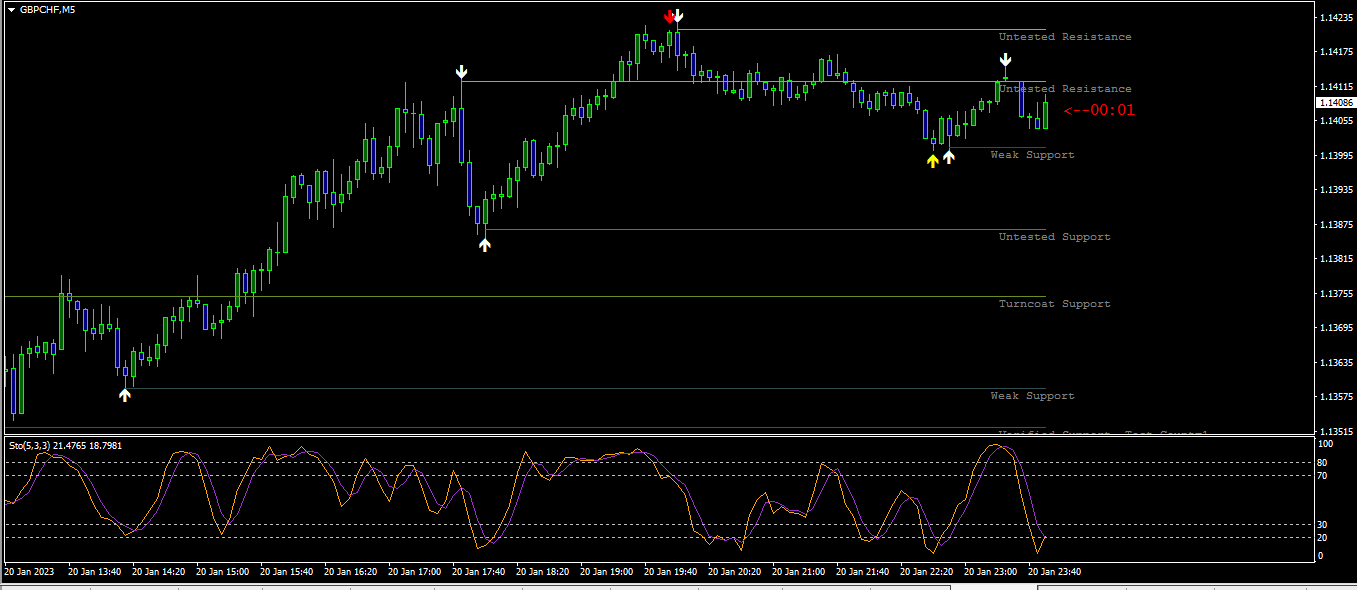This screenshot has height=590, width=1357.
Task: Click the 1.13635 price scale label
Action: [1336, 363]
